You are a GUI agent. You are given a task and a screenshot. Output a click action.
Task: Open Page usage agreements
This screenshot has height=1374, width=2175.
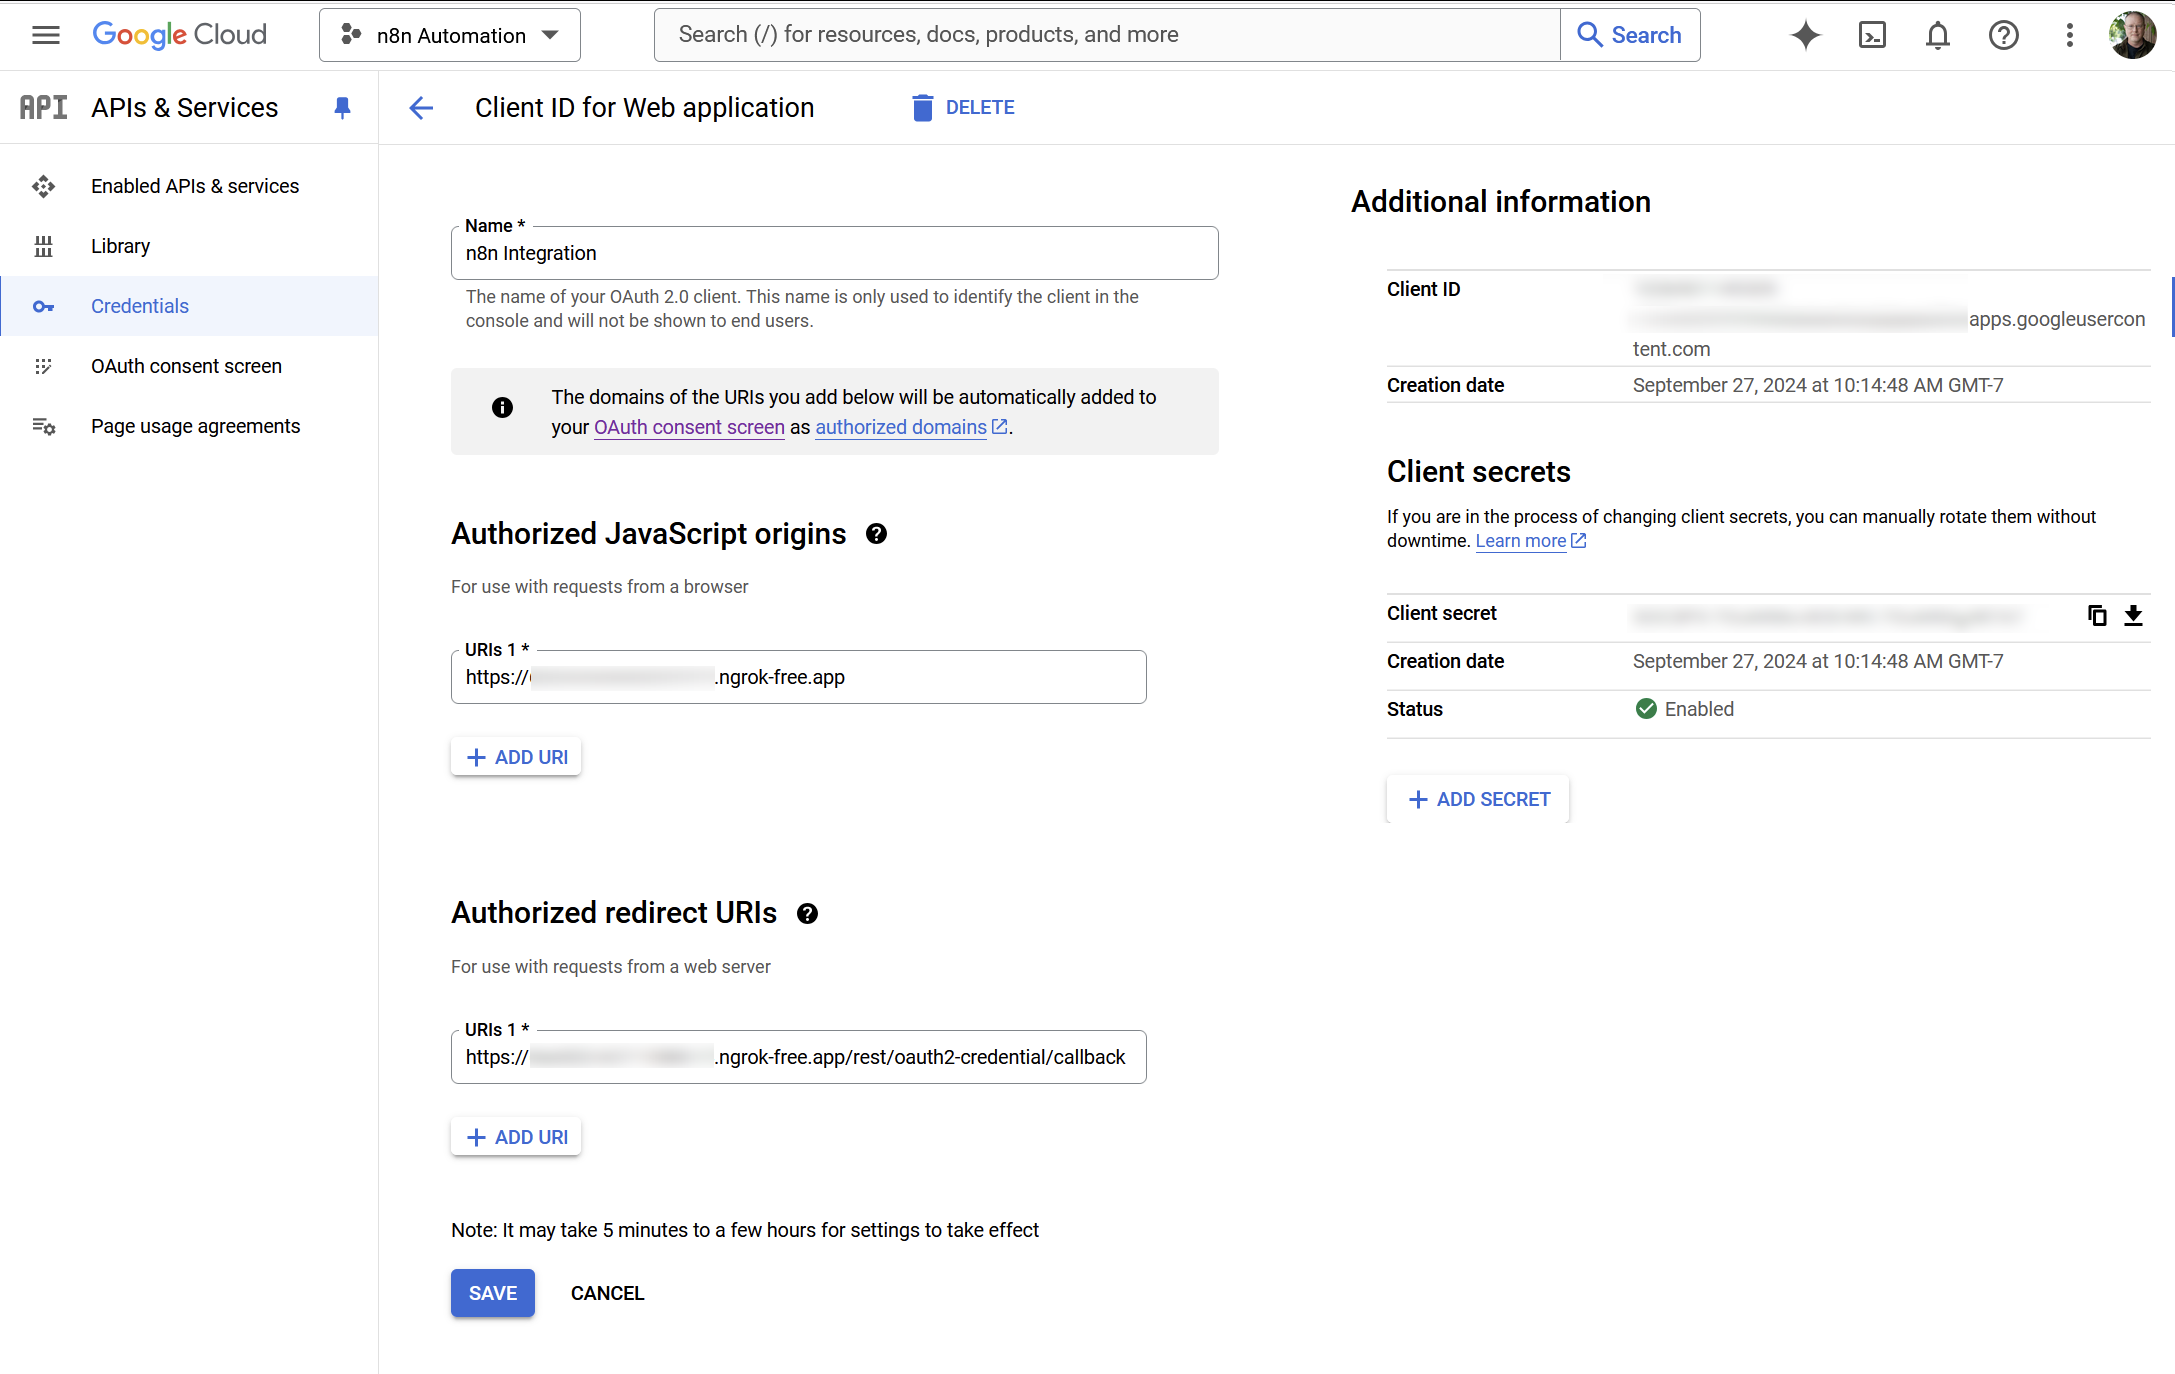point(189,426)
